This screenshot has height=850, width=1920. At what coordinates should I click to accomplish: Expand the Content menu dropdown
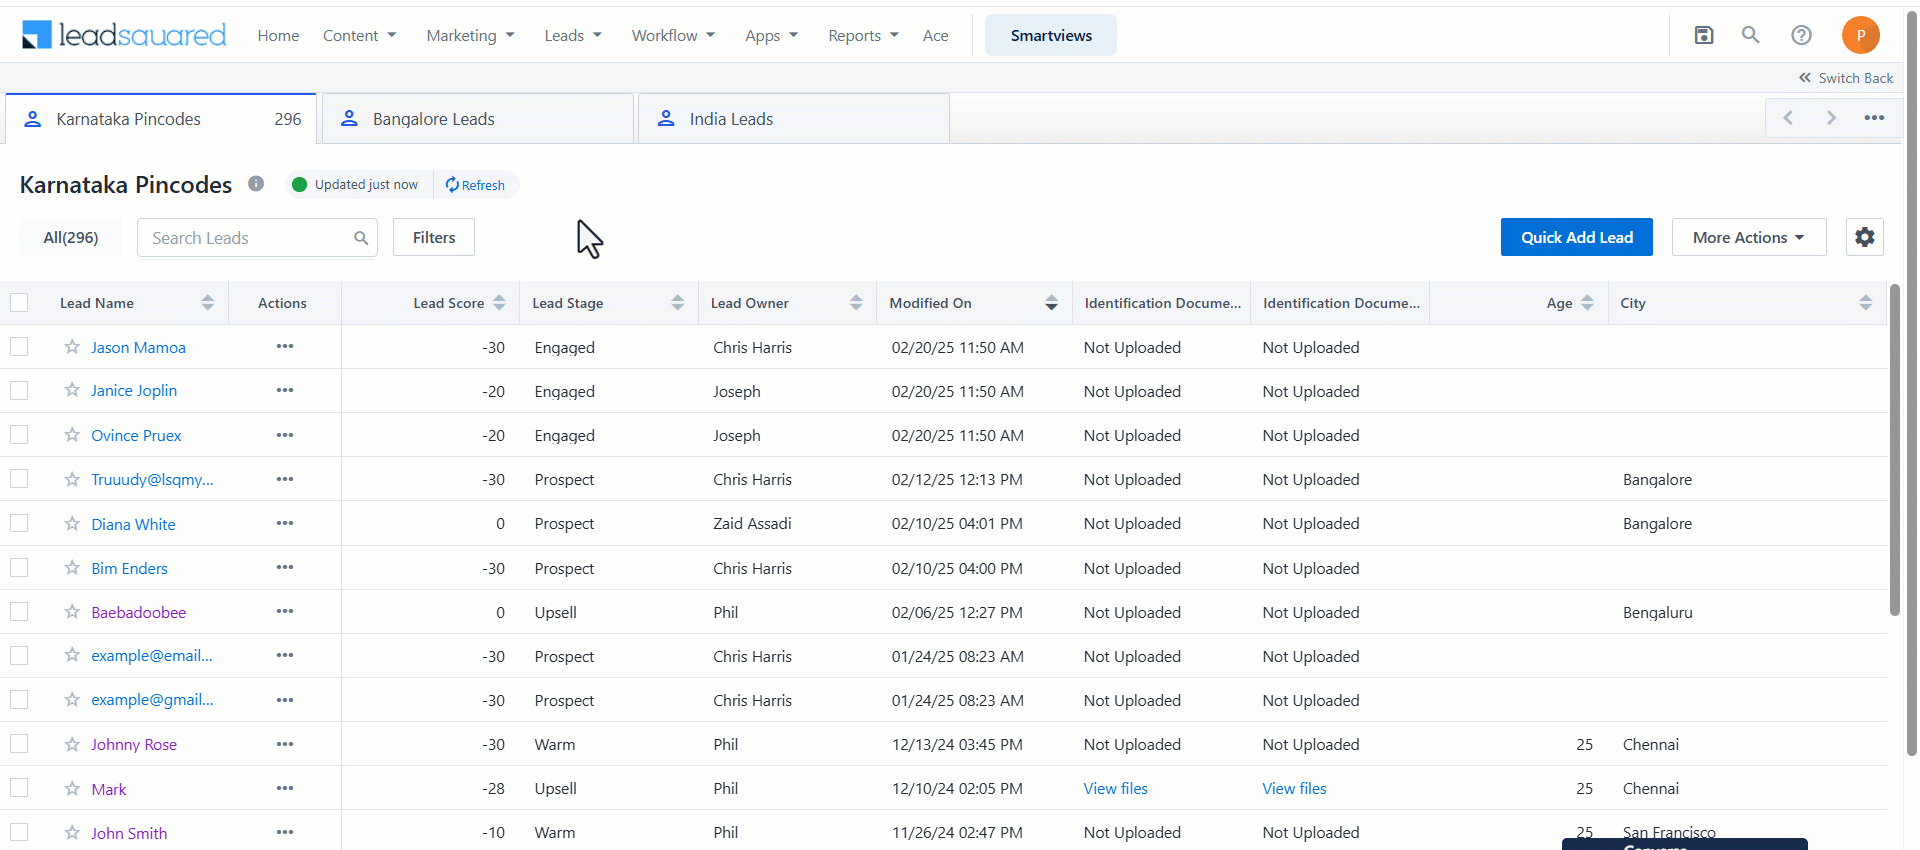point(360,35)
